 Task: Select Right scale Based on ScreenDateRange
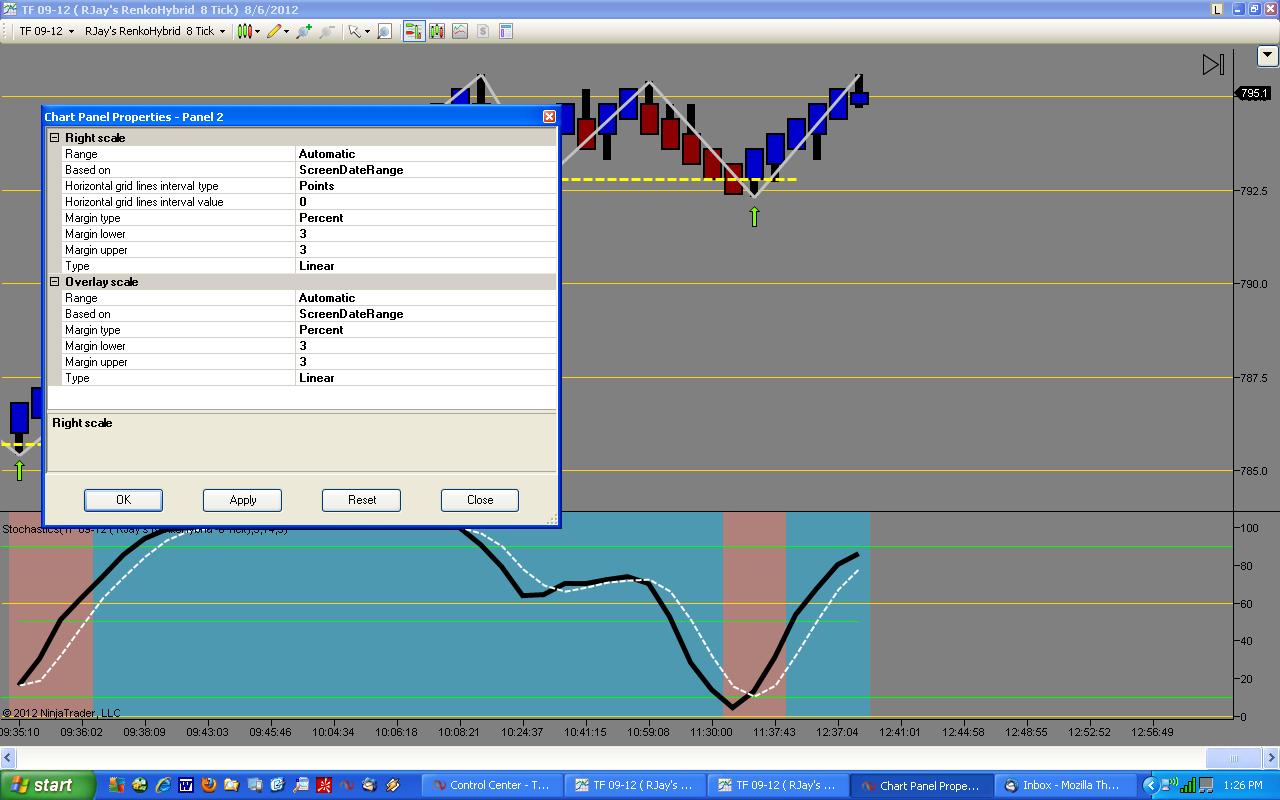(x=426, y=170)
